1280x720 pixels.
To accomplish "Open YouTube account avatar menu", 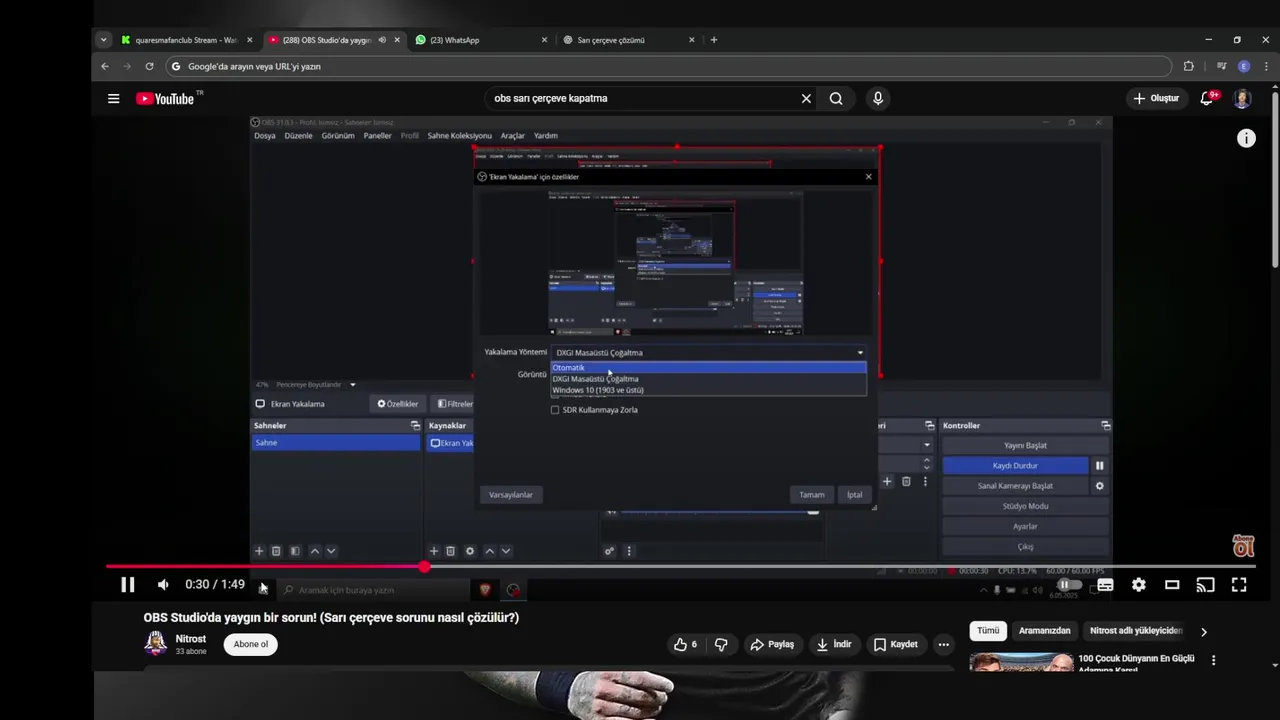I will point(1242,98).
